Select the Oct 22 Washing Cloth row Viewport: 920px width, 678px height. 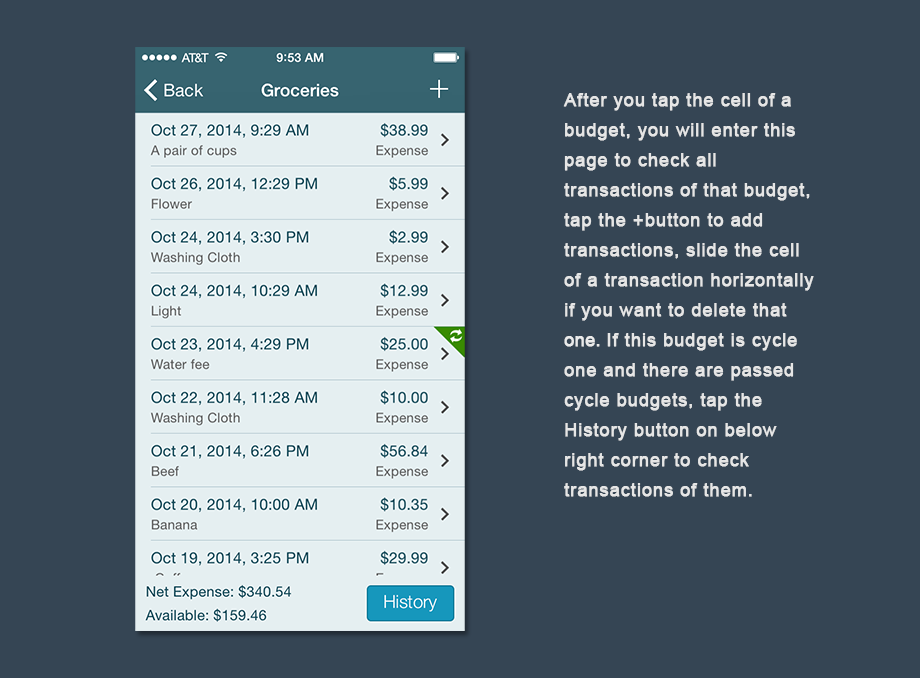click(290, 407)
